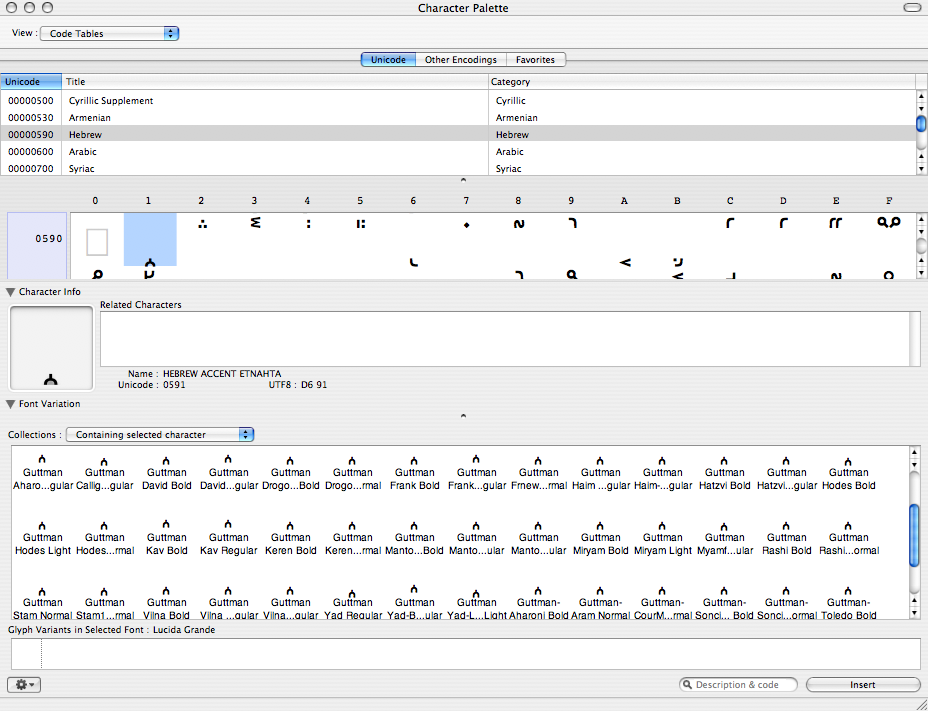
Task: Collapse the Font Variation section
Action: tap(11, 404)
